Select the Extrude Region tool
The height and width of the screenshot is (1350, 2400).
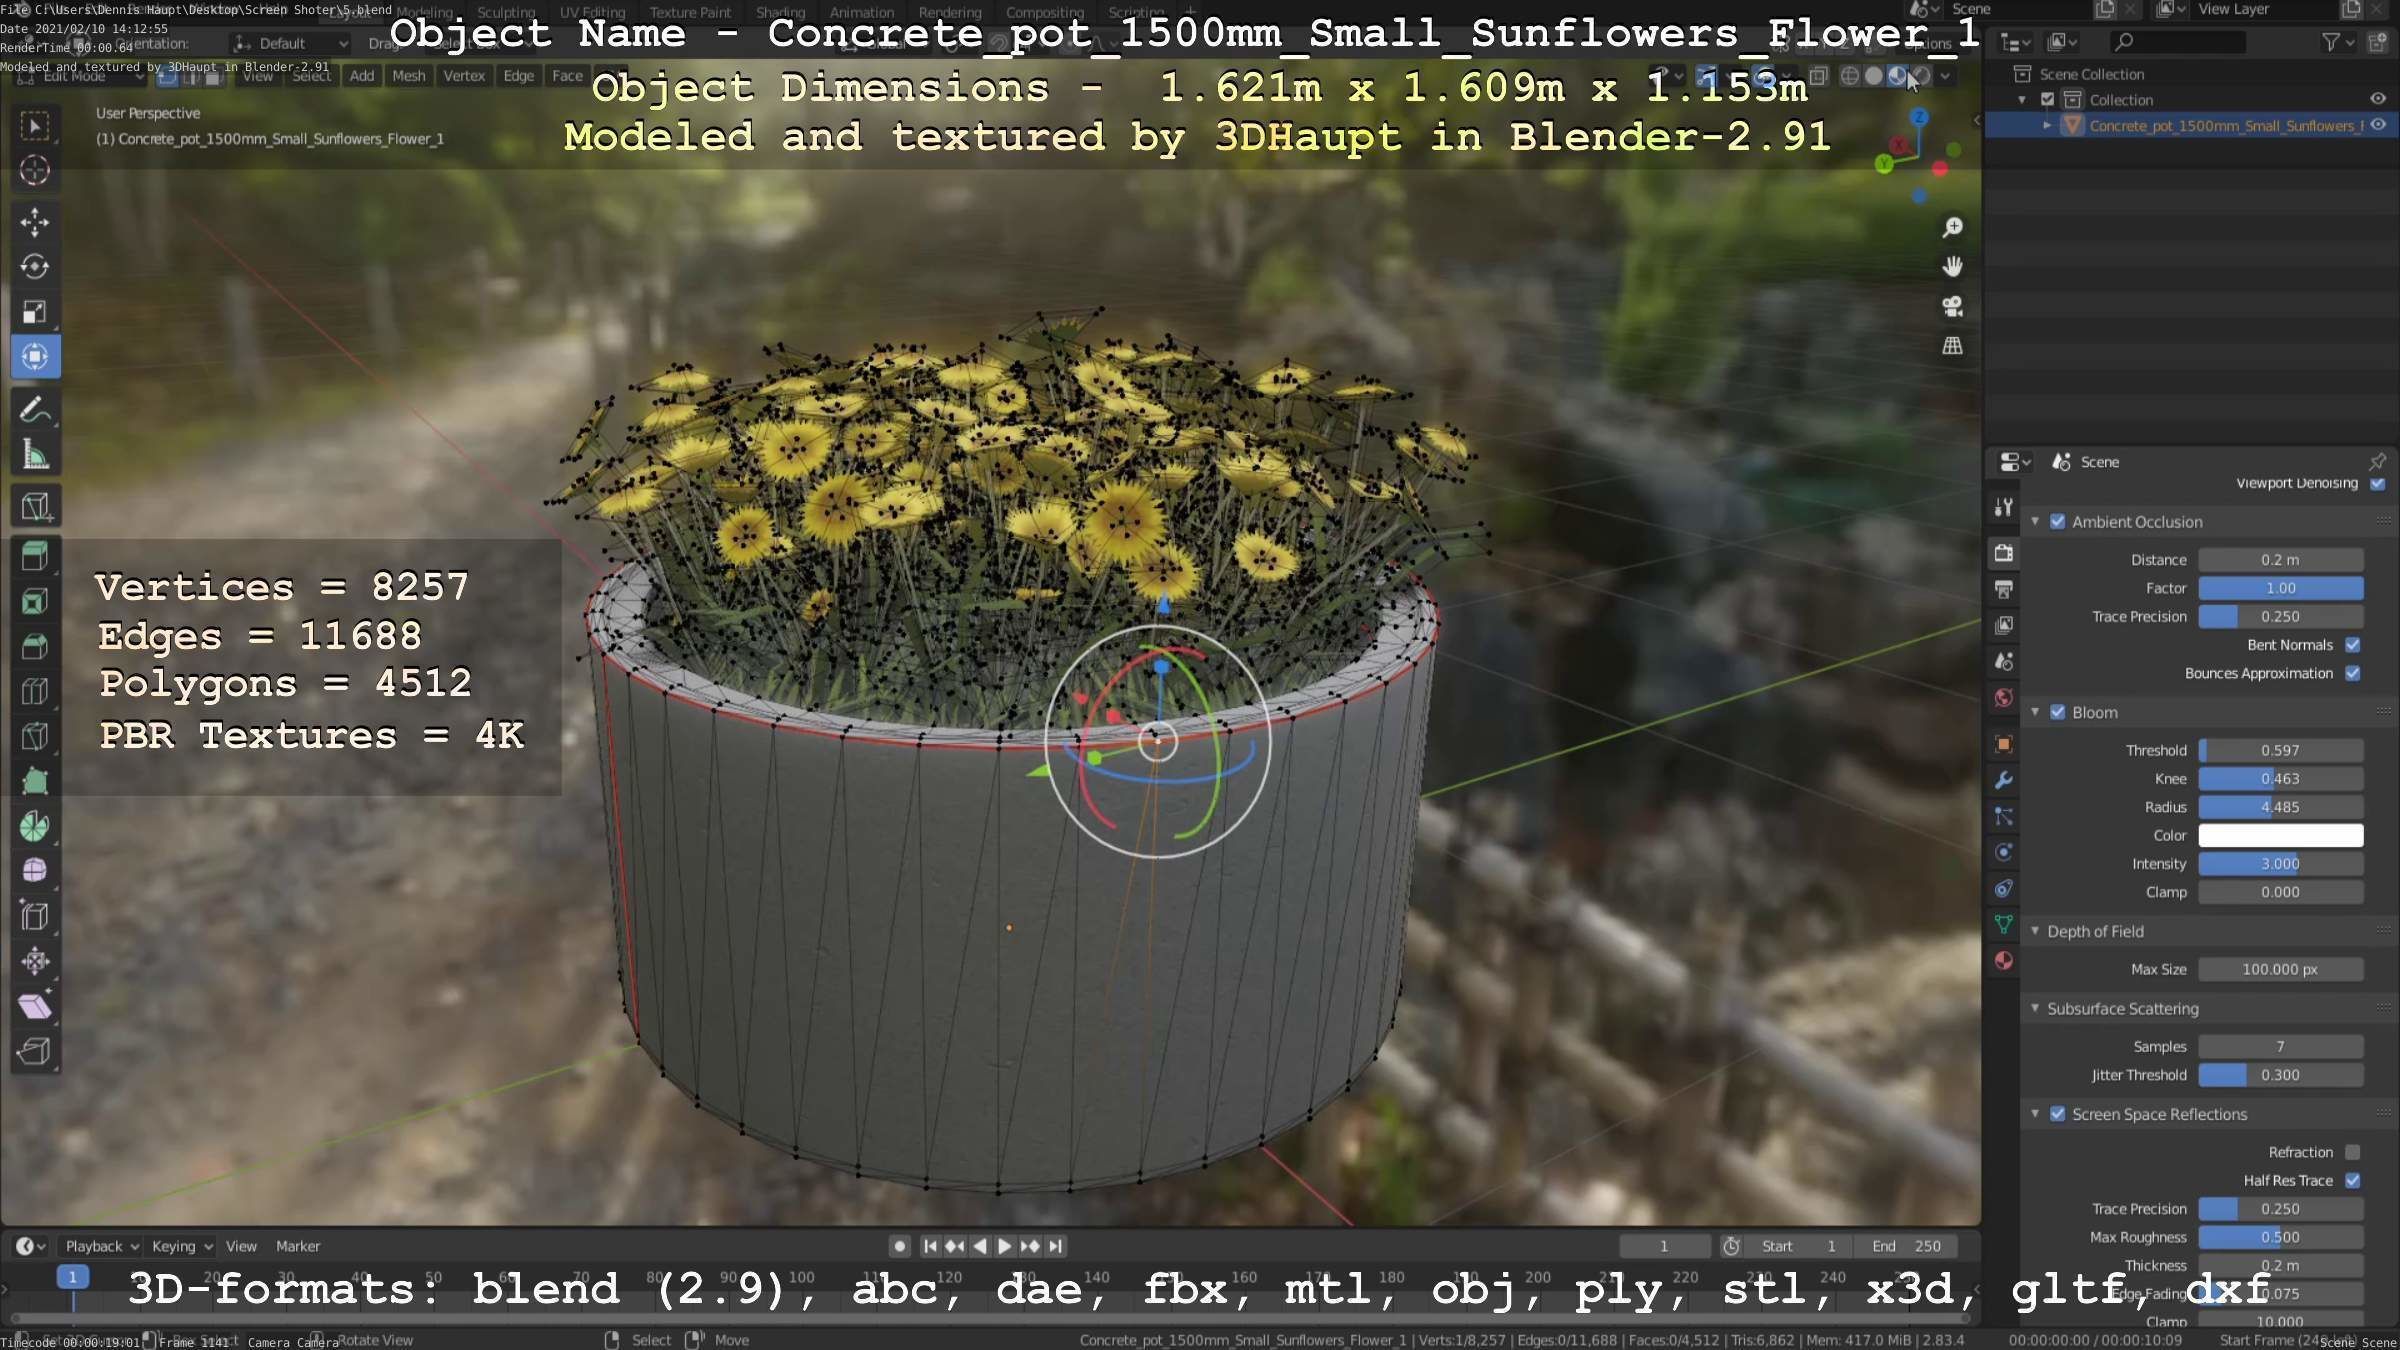point(35,556)
